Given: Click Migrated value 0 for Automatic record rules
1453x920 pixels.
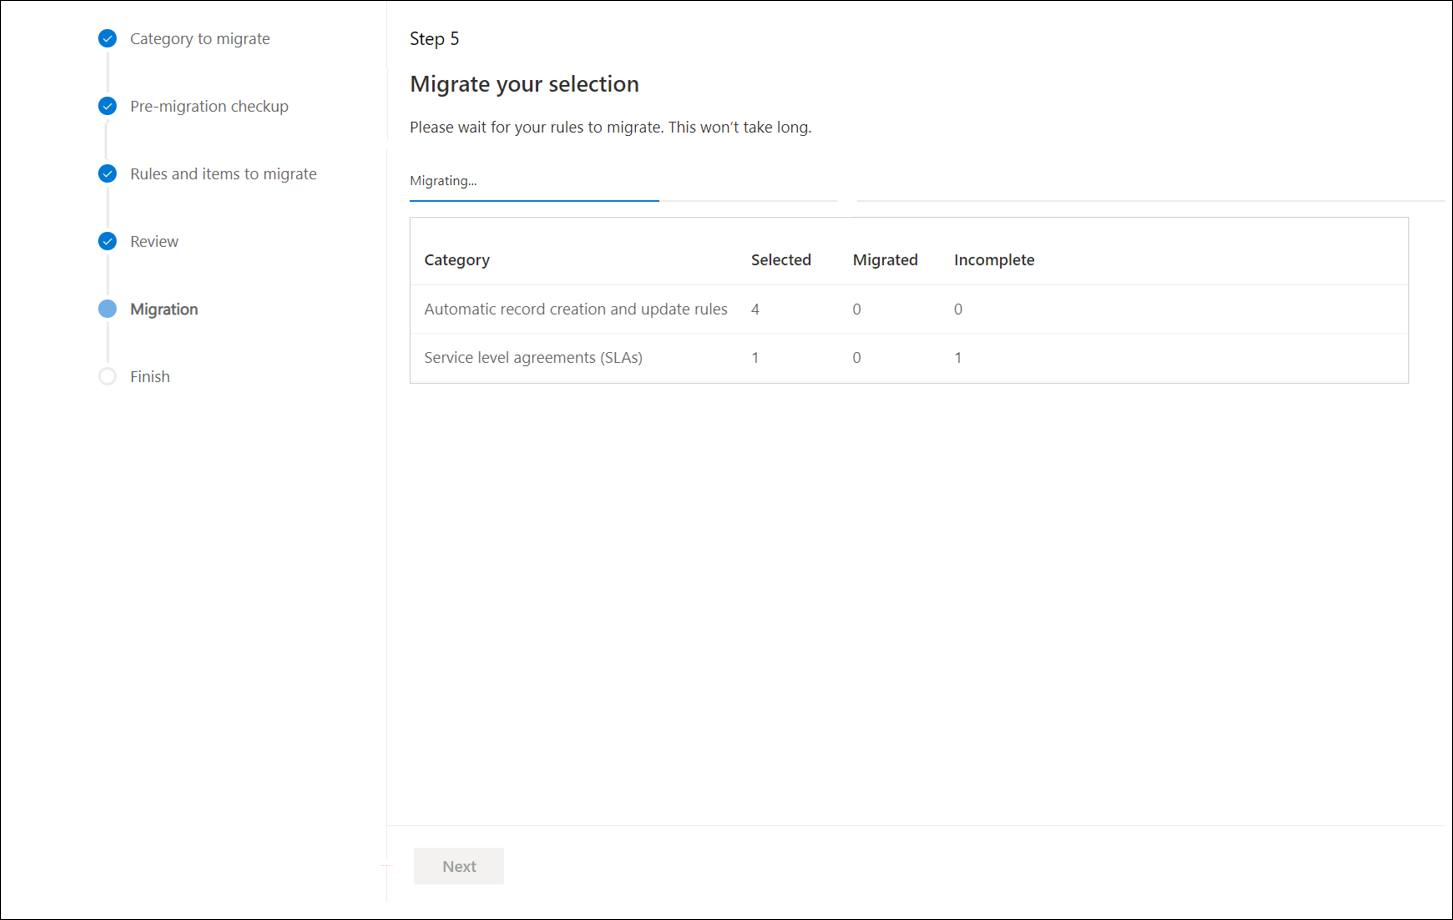Looking at the screenshot, I should point(857,310).
